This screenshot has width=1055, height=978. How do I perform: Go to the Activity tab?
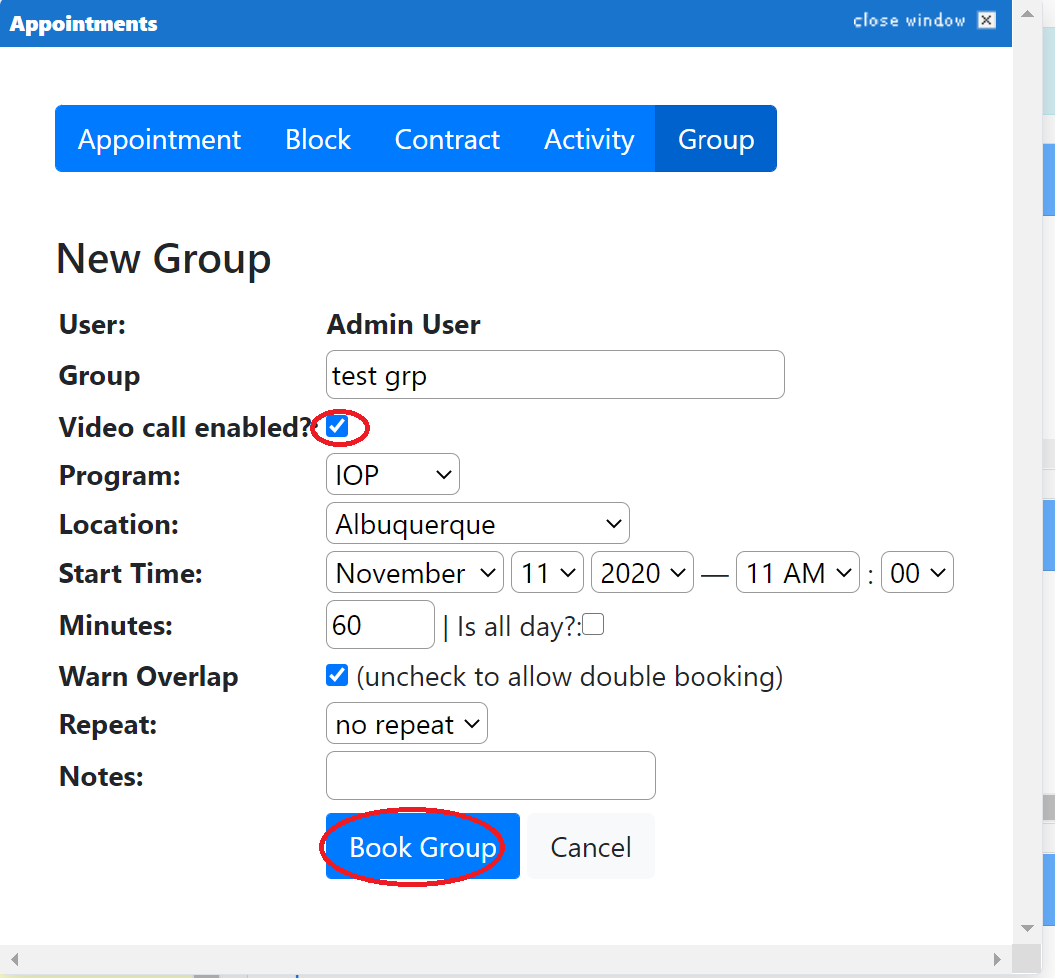tap(589, 139)
